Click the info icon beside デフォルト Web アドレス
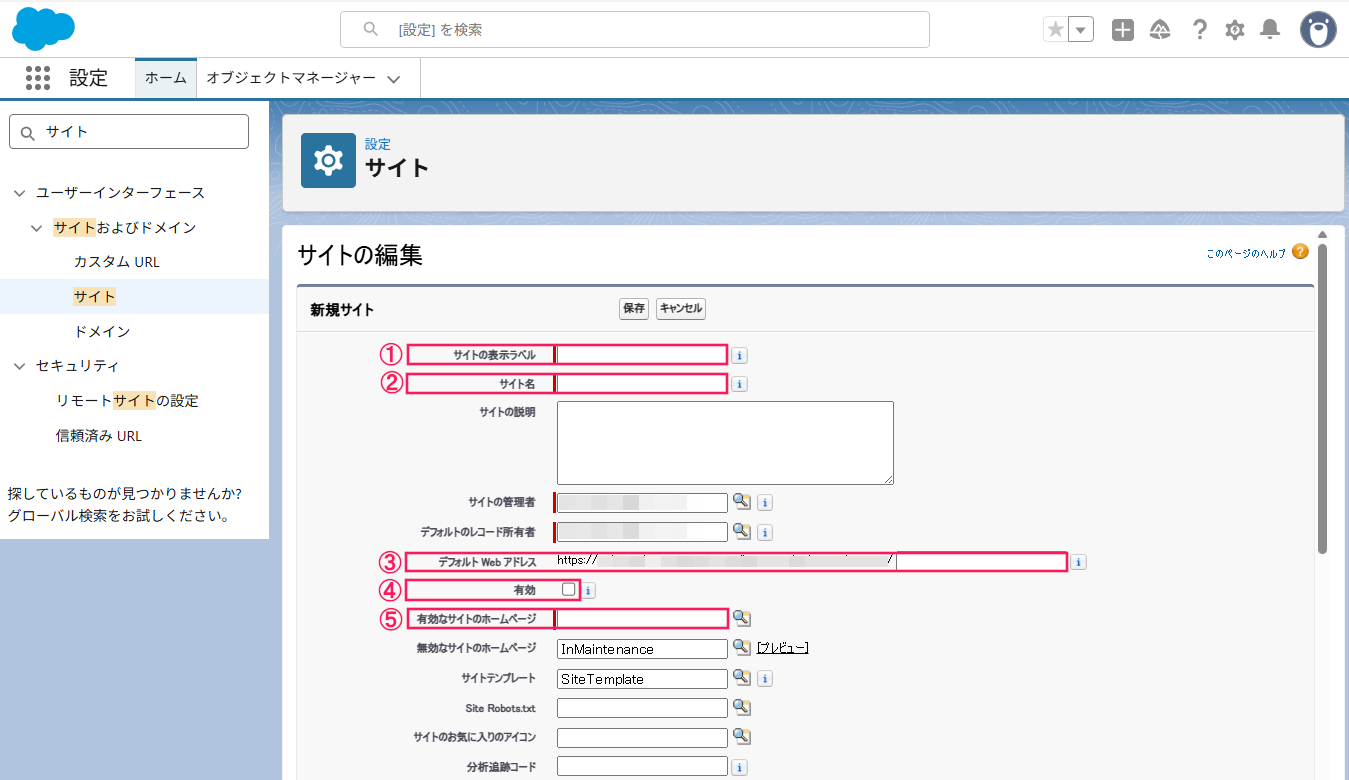Image resolution: width=1349 pixels, height=780 pixels. point(1078,562)
